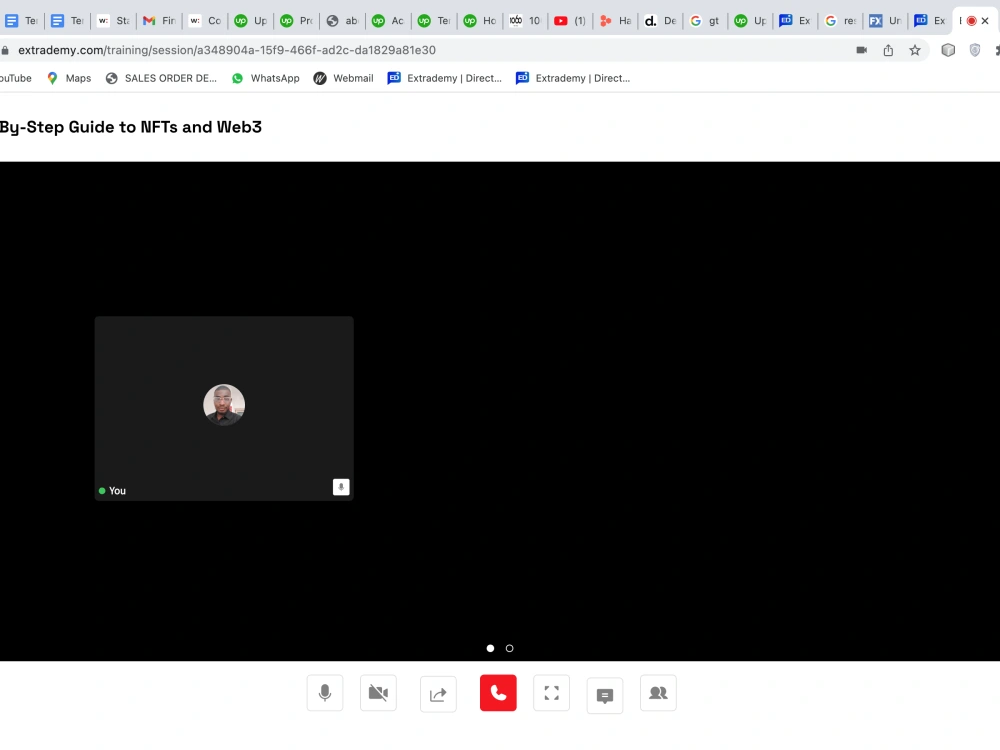The height and width of the screenshot is (750, 1000).
Task: Open the chat panel icon
Action: pos(605,695)
